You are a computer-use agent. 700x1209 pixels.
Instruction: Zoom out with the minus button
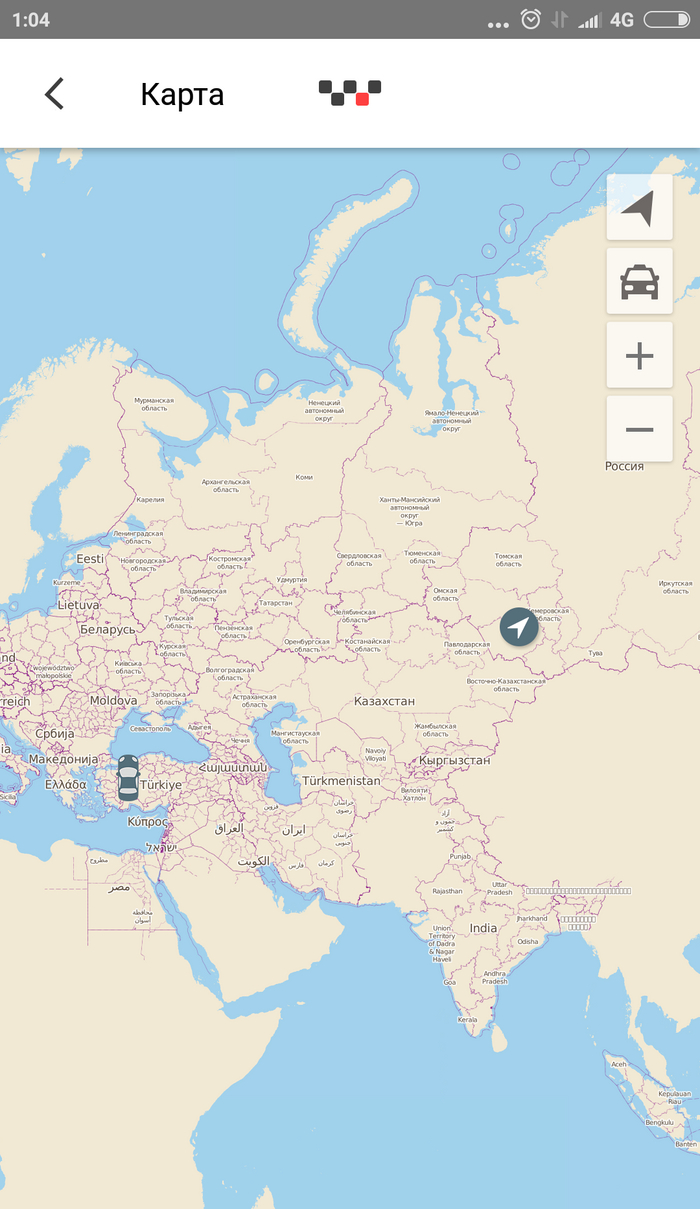coord(639,429)
